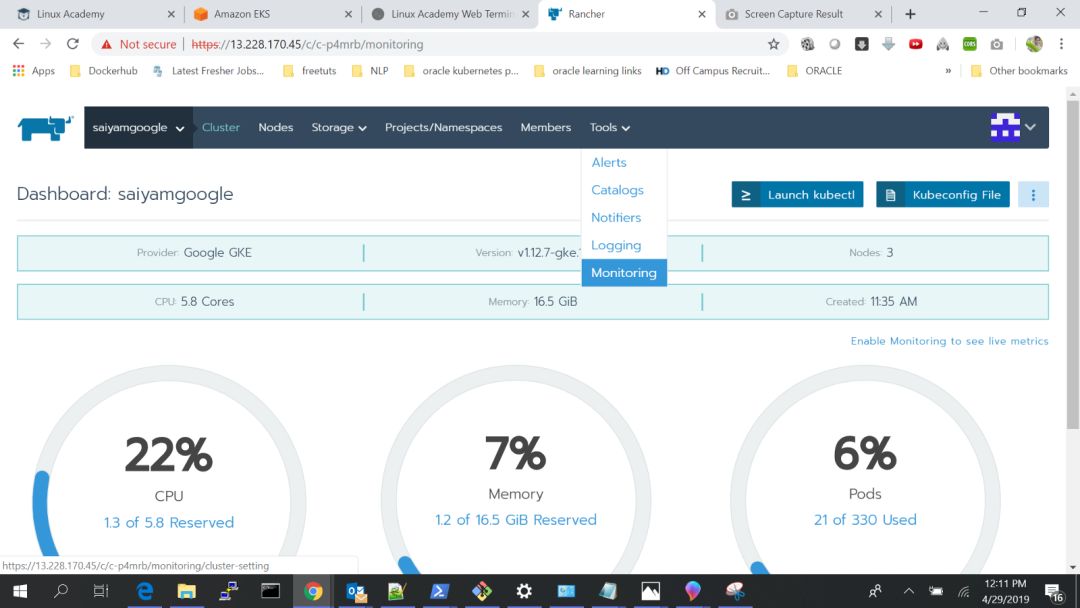Screen dimensions: 1080x608
Task: Select Catalogs from the Tools menu
Action: click(x=617, y=190)
